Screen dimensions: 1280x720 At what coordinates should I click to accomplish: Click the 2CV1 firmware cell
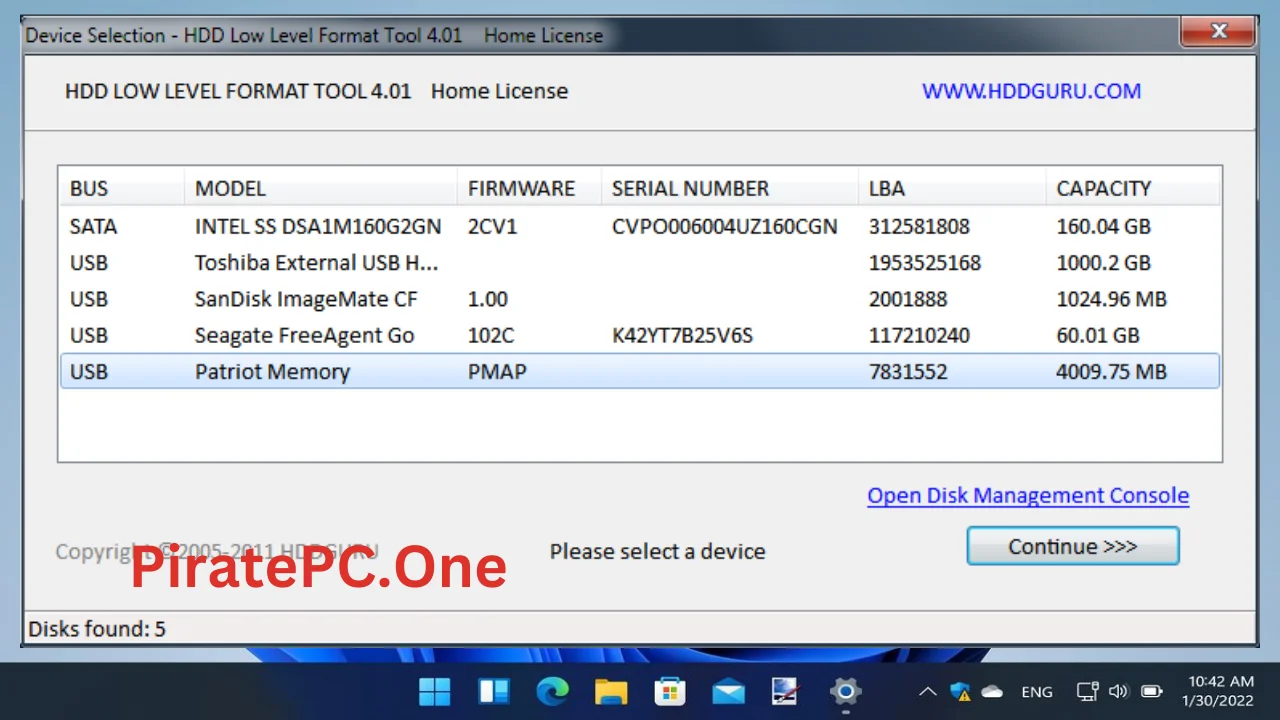tap(492, 226)
